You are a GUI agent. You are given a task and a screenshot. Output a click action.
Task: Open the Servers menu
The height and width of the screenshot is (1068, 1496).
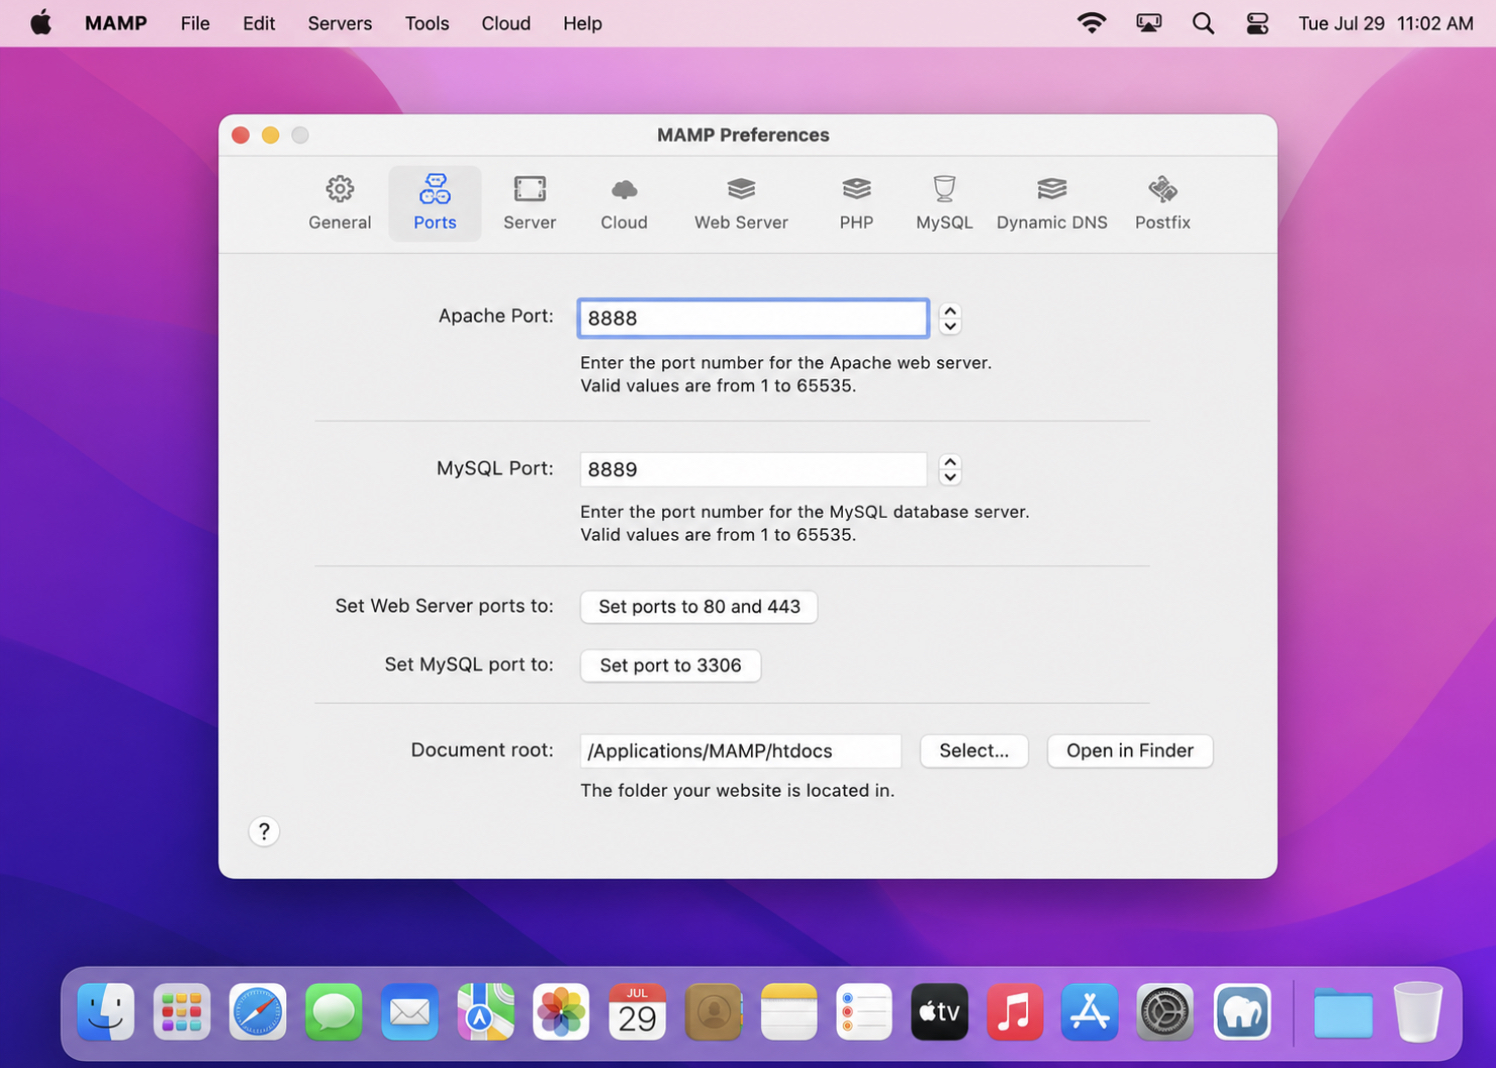(x=340, y=23)
